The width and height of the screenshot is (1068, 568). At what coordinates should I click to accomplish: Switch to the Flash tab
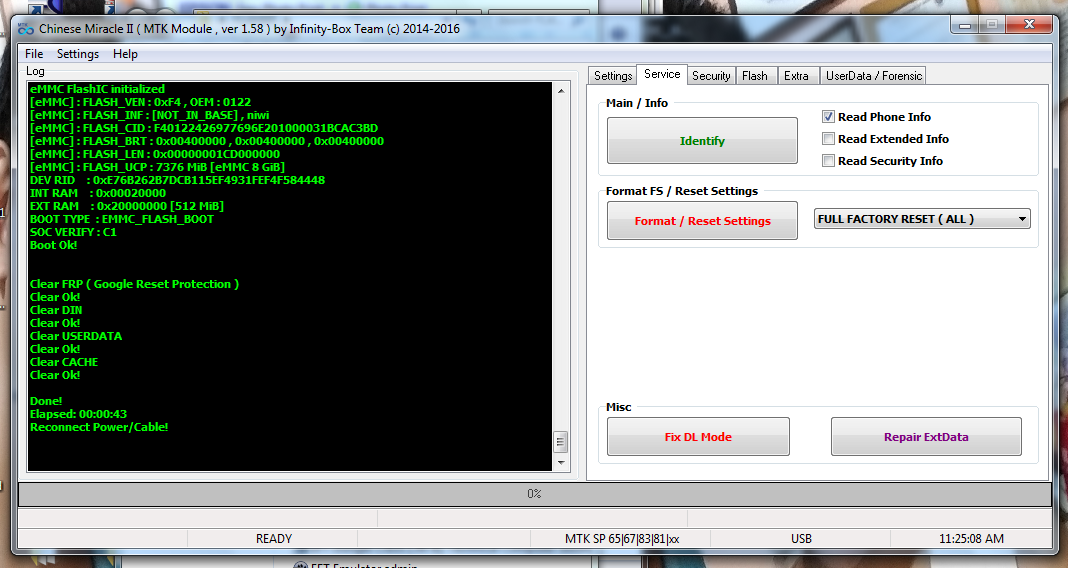pos(755,76)
